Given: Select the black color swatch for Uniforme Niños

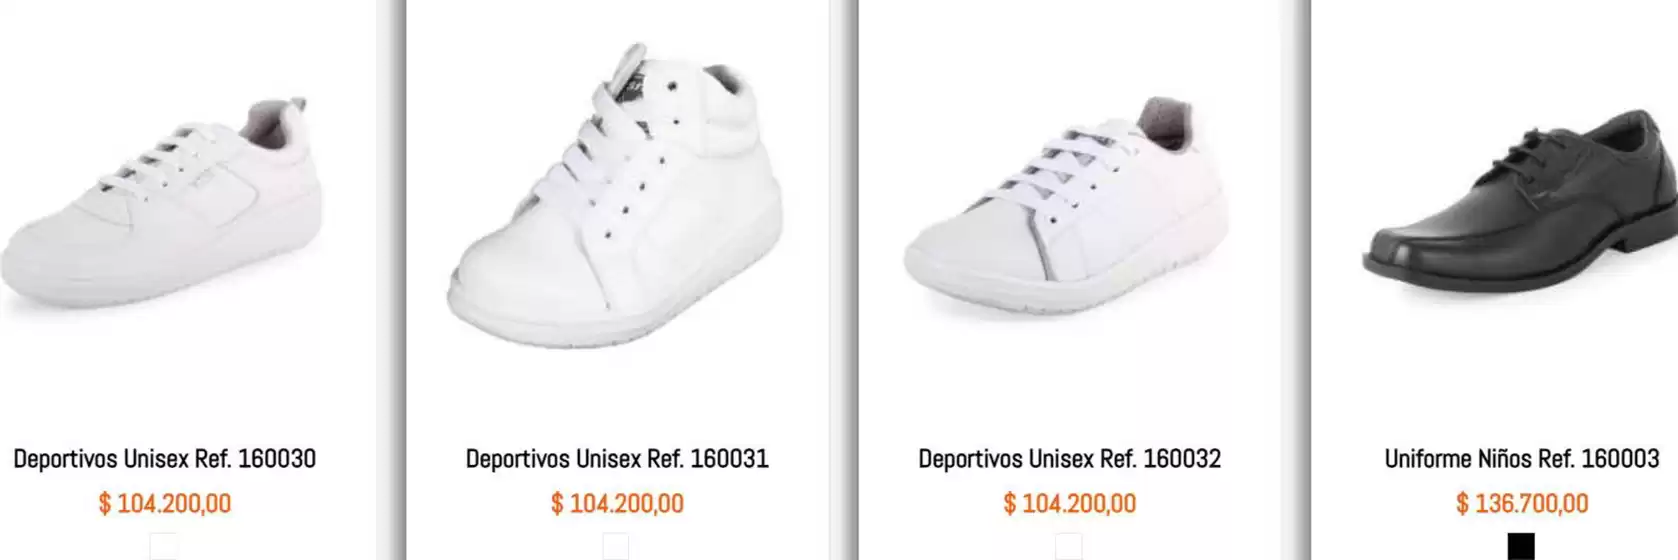Looking at the screenshot, I should [1521, 547].
